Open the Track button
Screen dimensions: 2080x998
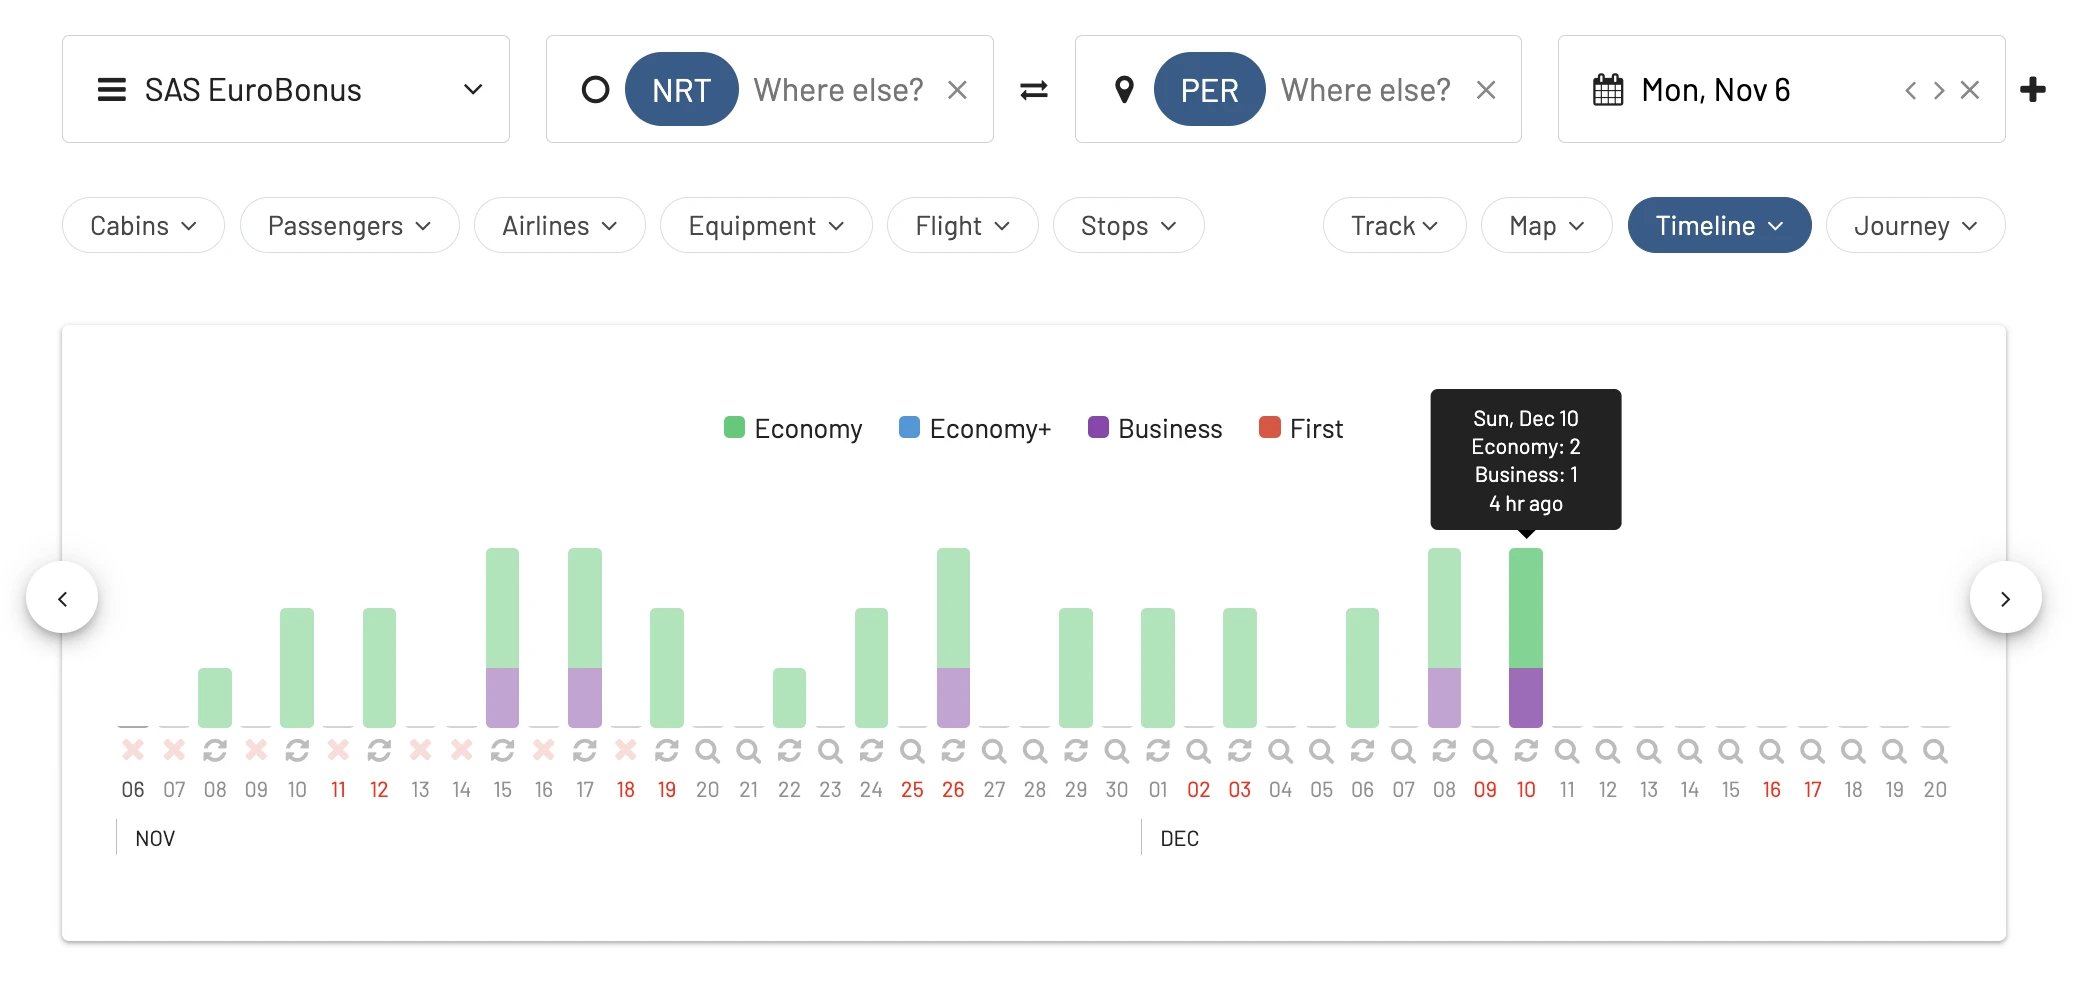(1394, 225)
